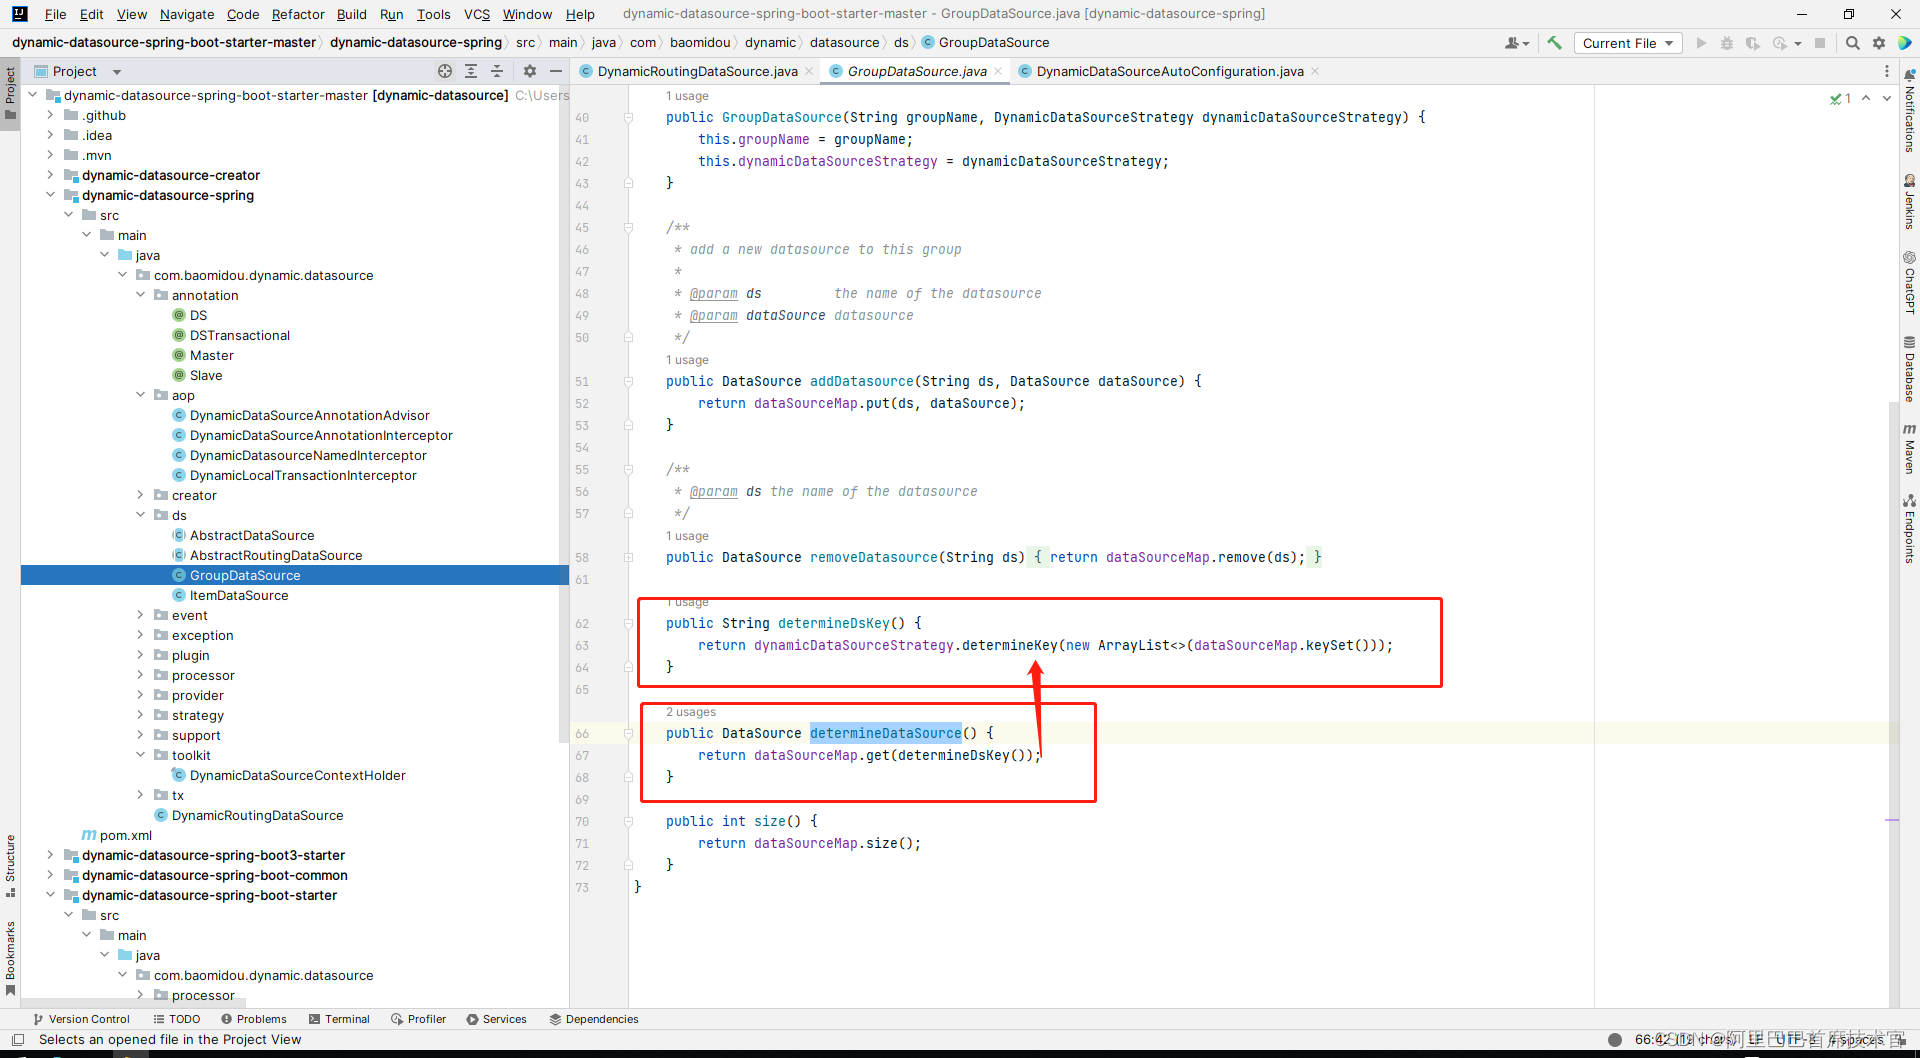Open the Current File run configuration dropdown
The height and width of the screenshot is (1058, 1920).
[x=1628, y=43]
